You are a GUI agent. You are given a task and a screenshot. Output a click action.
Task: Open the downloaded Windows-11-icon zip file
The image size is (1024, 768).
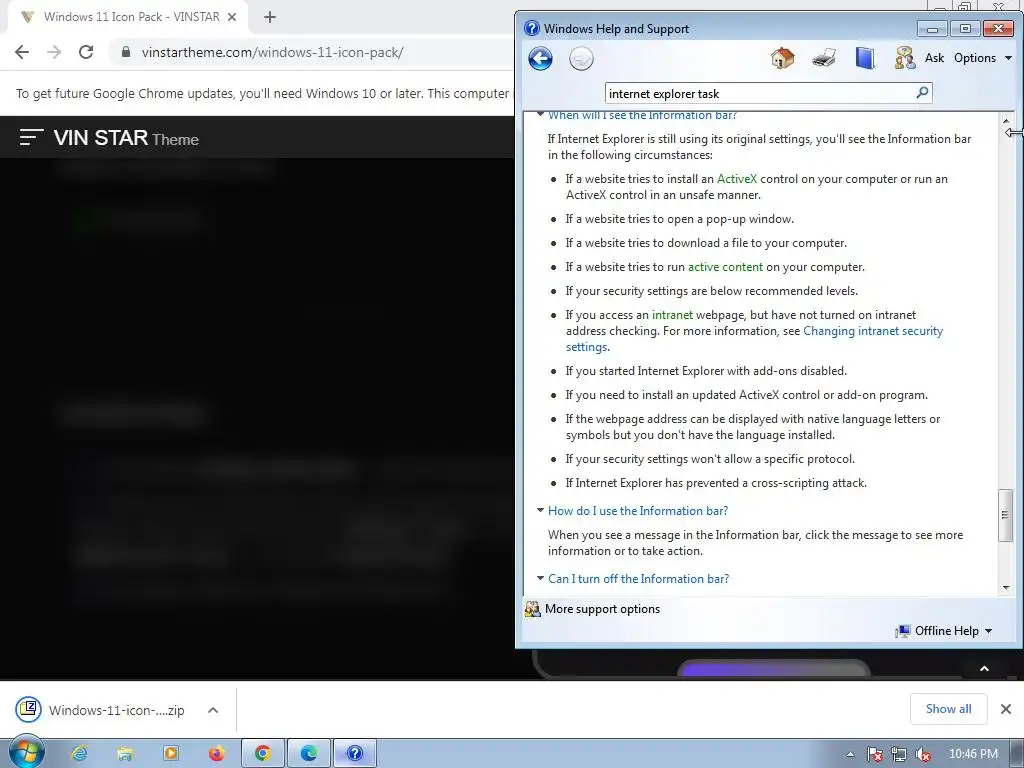click(101, 710)
